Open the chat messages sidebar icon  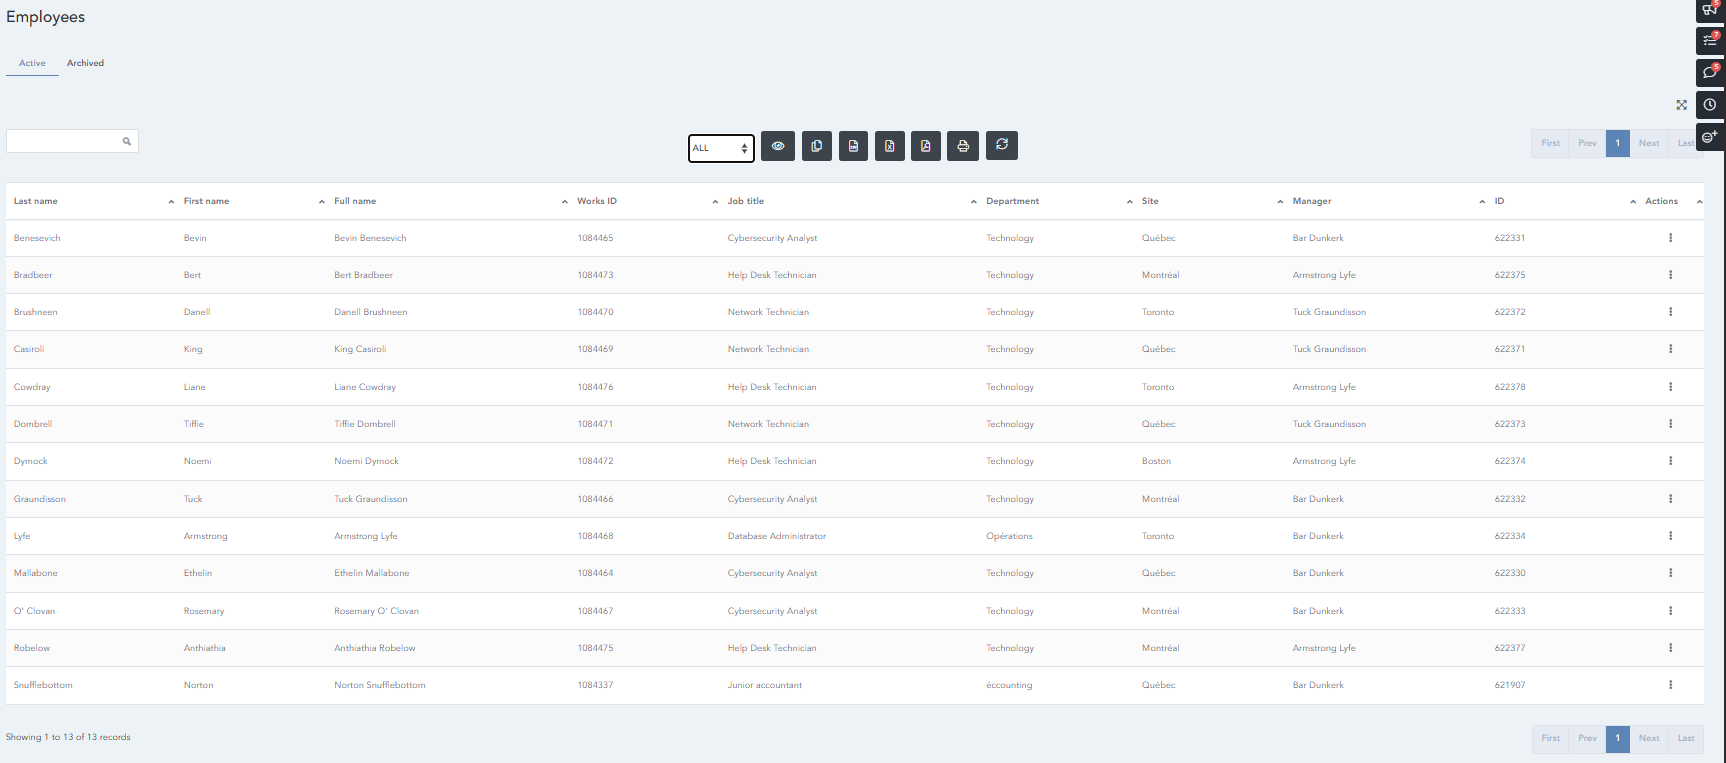(x=1710, y=72)
